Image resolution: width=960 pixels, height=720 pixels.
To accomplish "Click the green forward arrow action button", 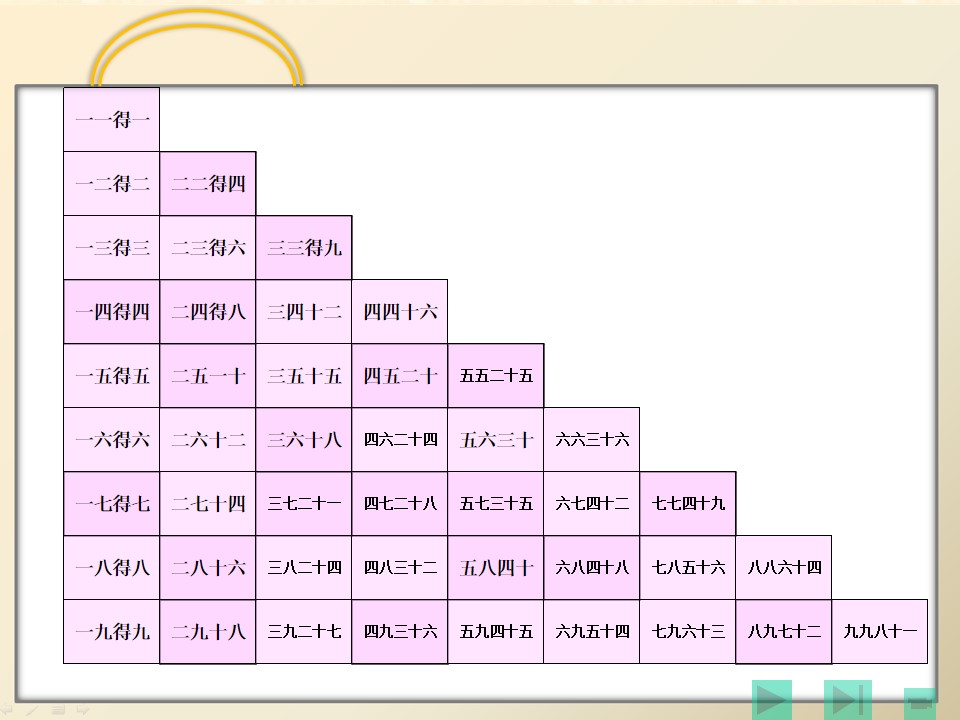I will tap(772, 700).
